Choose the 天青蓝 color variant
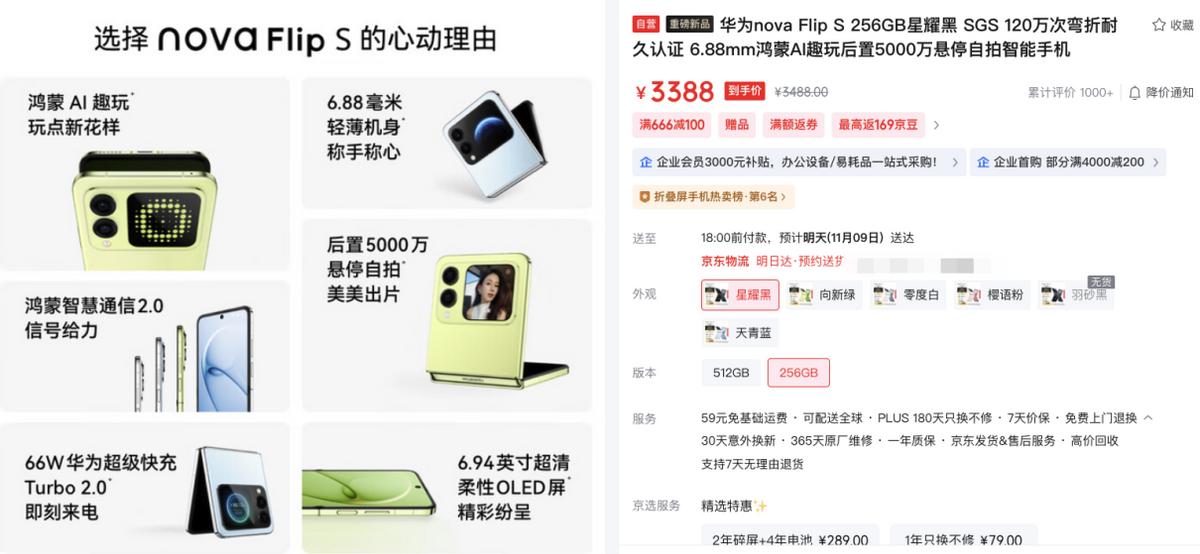The width and height of the screenshot is (1200, 554). click(740, 332)
